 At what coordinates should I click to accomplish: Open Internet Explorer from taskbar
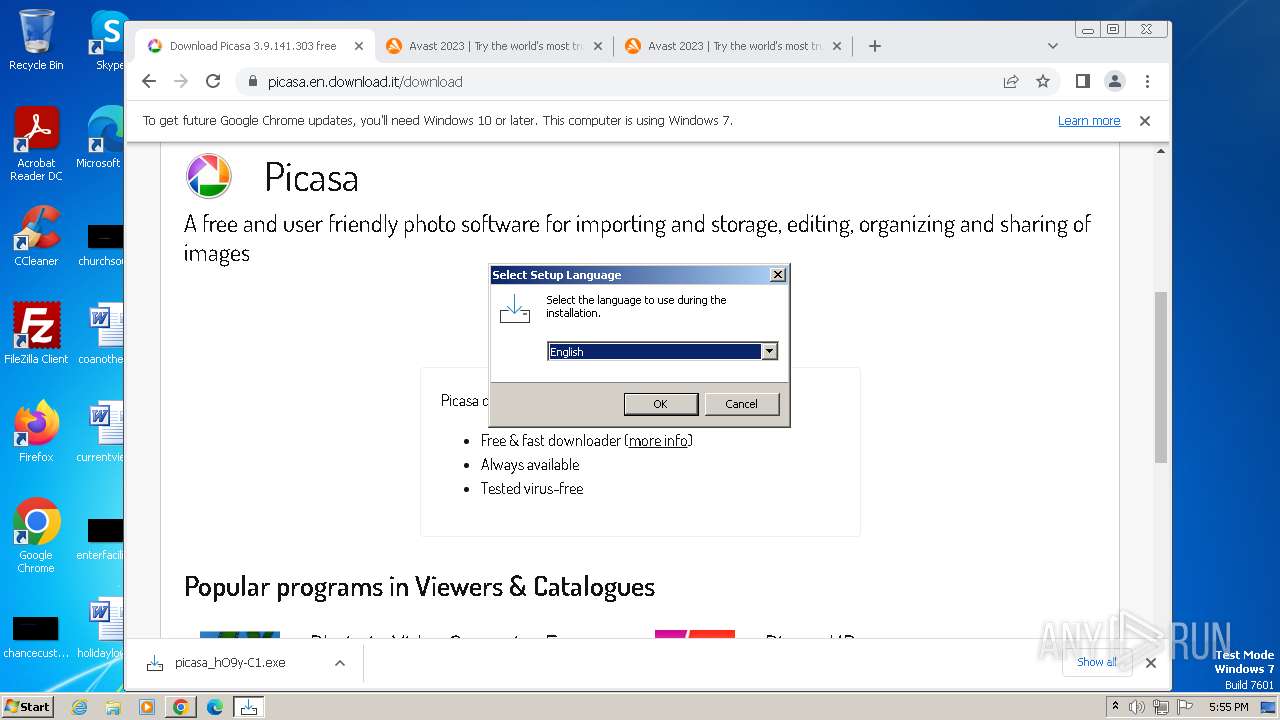(79, 707)
